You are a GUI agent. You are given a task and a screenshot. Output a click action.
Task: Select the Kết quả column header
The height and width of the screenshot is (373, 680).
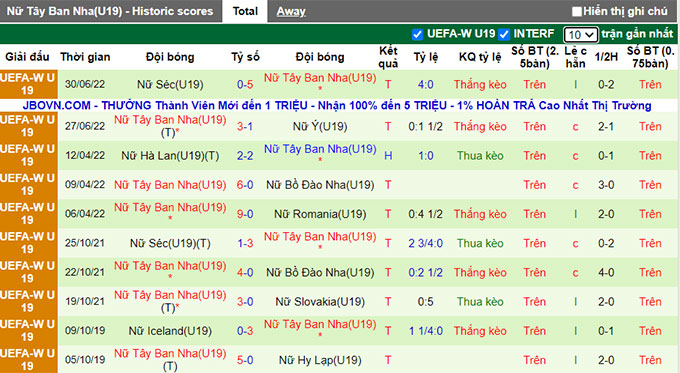pyautogui.click(x=388, y=57)
